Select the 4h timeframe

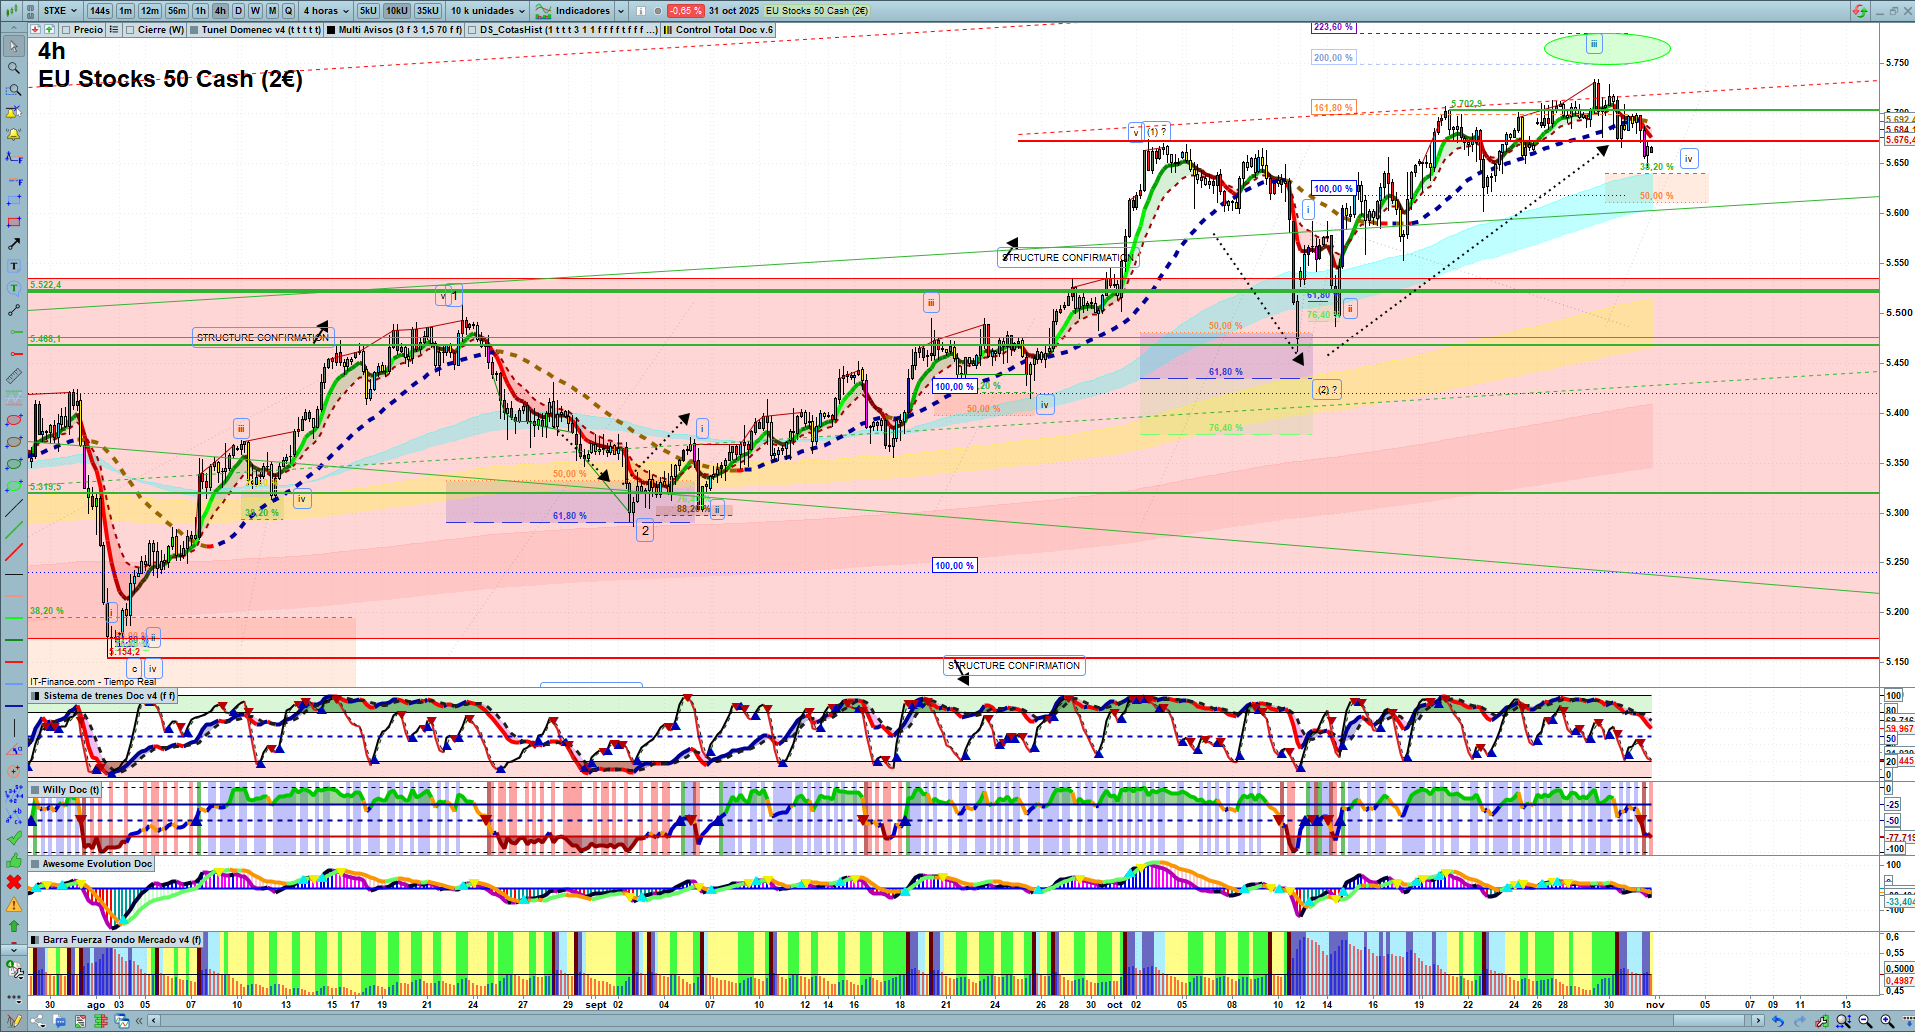click(x=220, y=11)
